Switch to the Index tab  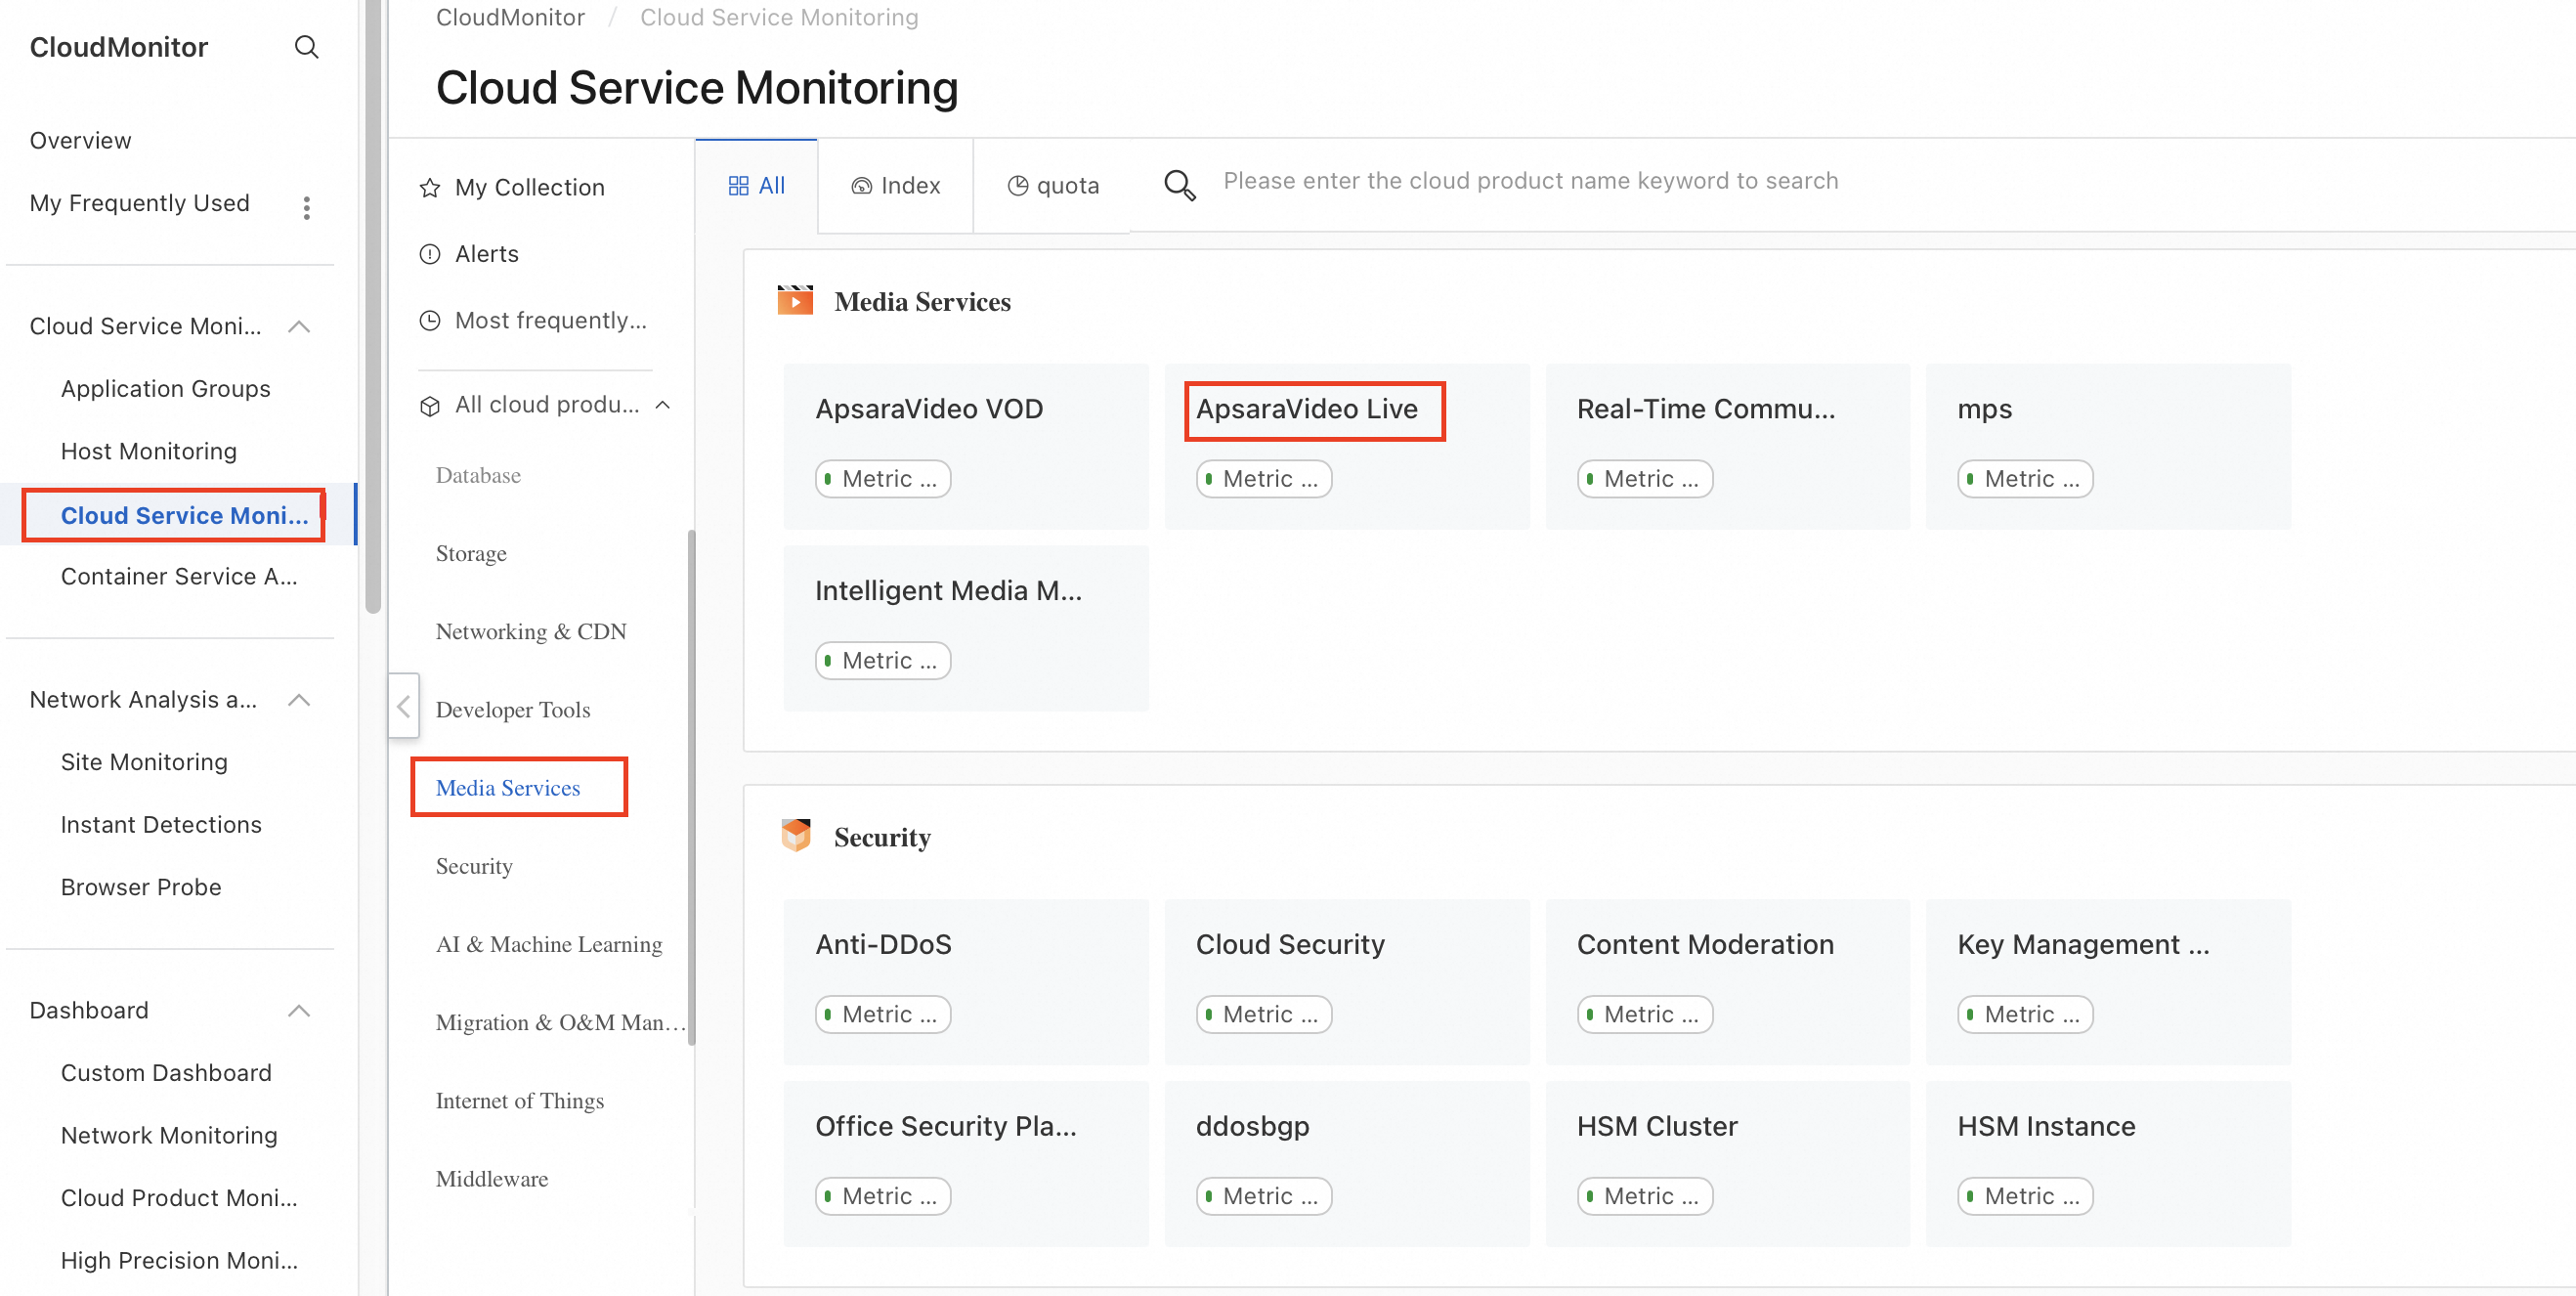click(895, 186)
